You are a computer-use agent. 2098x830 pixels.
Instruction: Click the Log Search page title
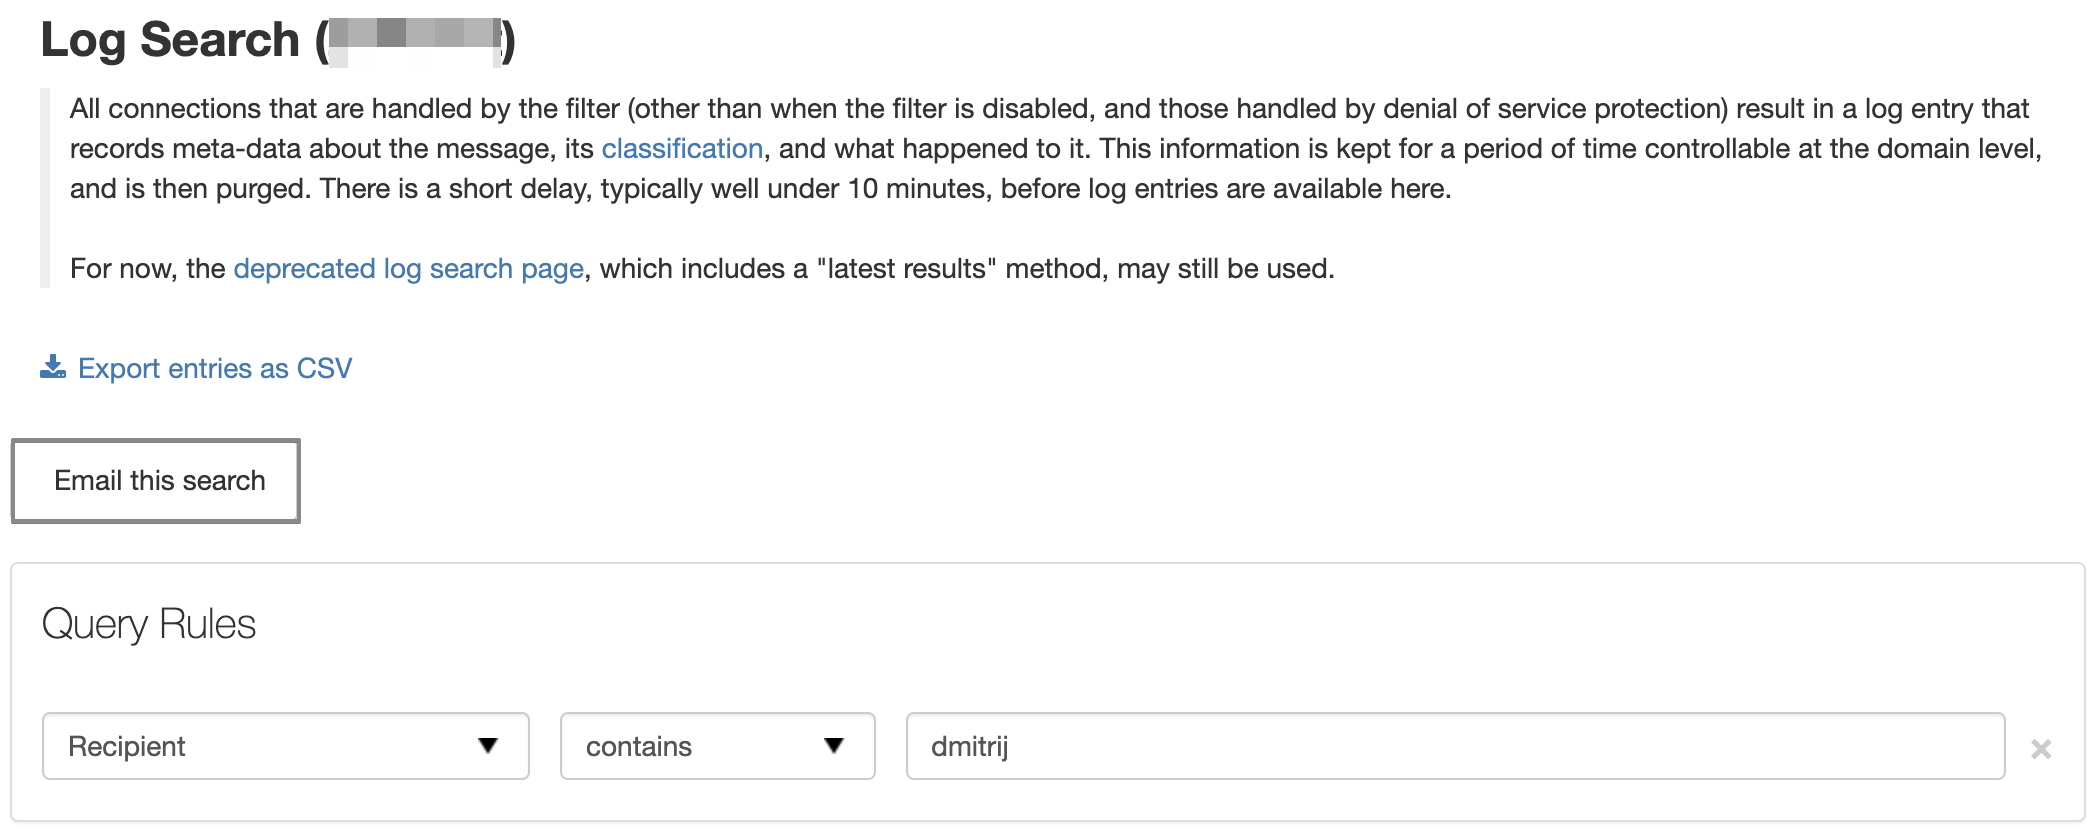278,40
